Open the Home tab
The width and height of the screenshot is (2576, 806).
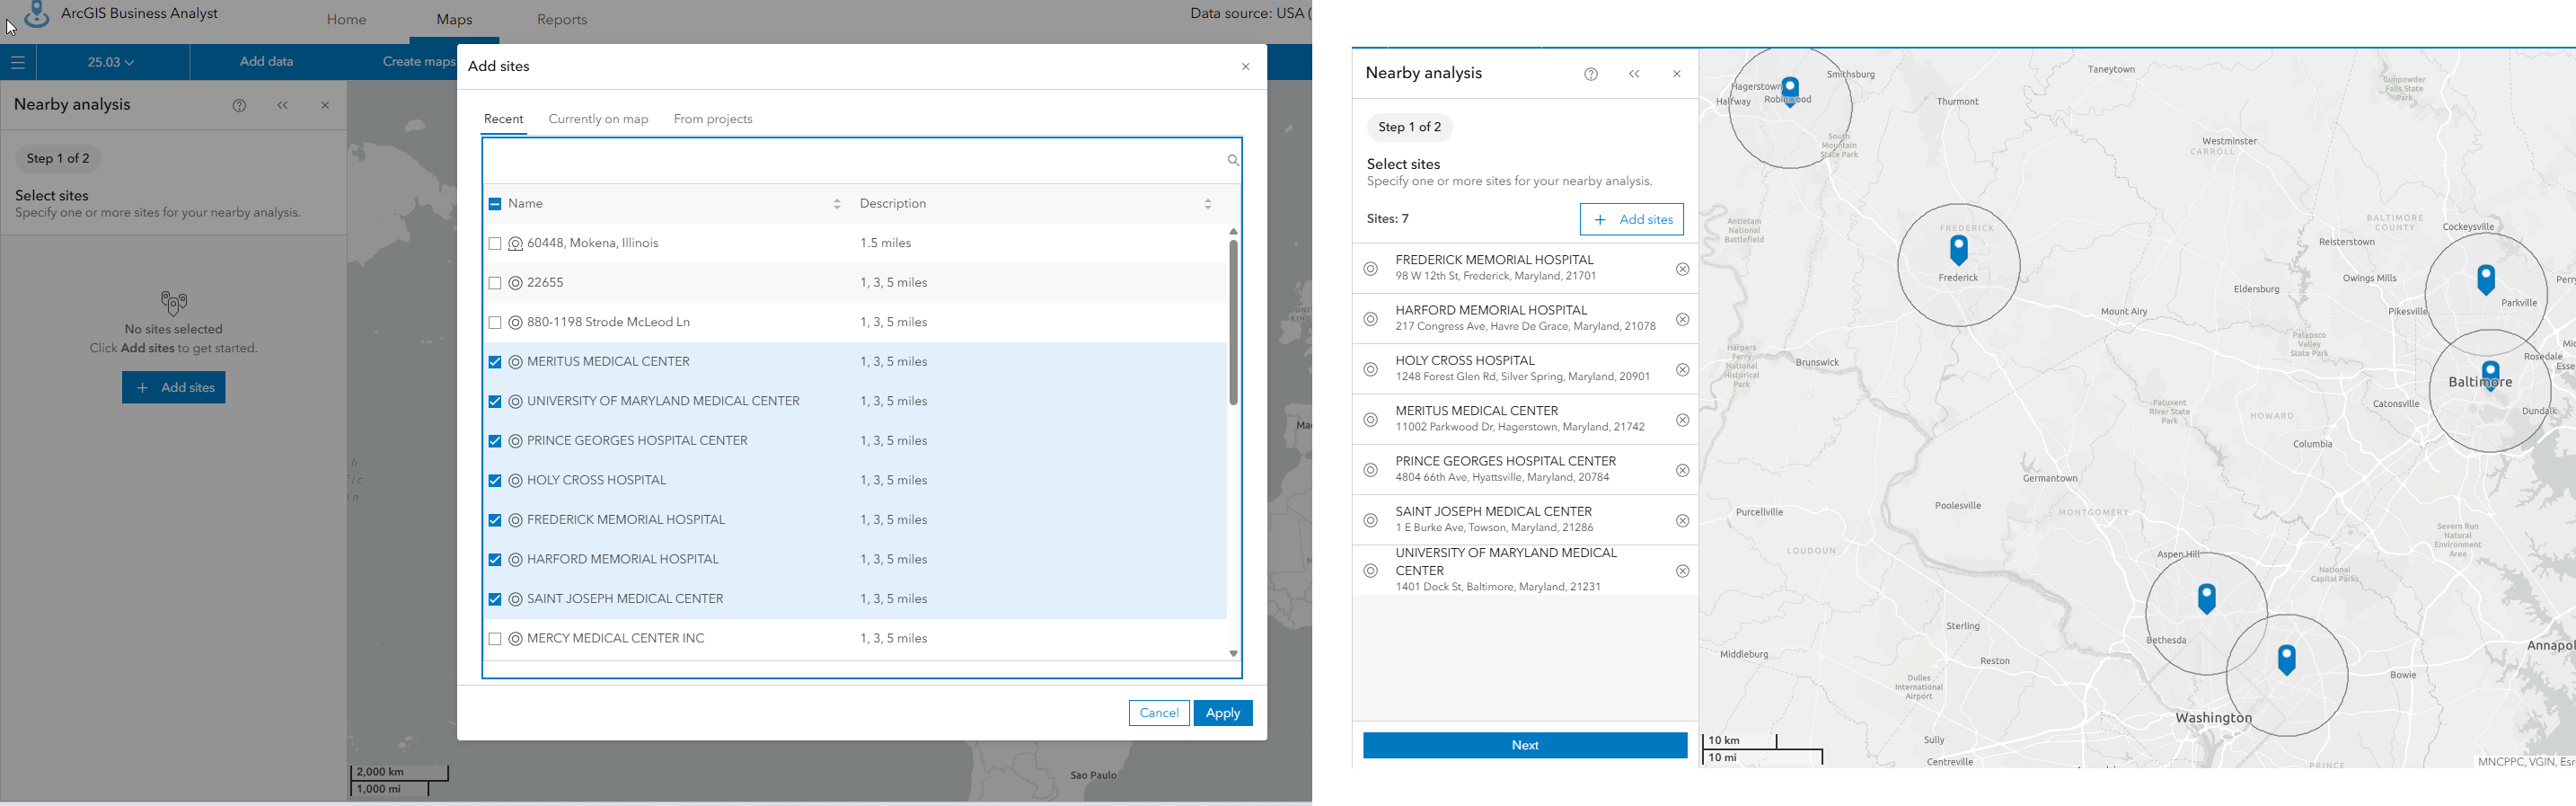tap(347, 20)
